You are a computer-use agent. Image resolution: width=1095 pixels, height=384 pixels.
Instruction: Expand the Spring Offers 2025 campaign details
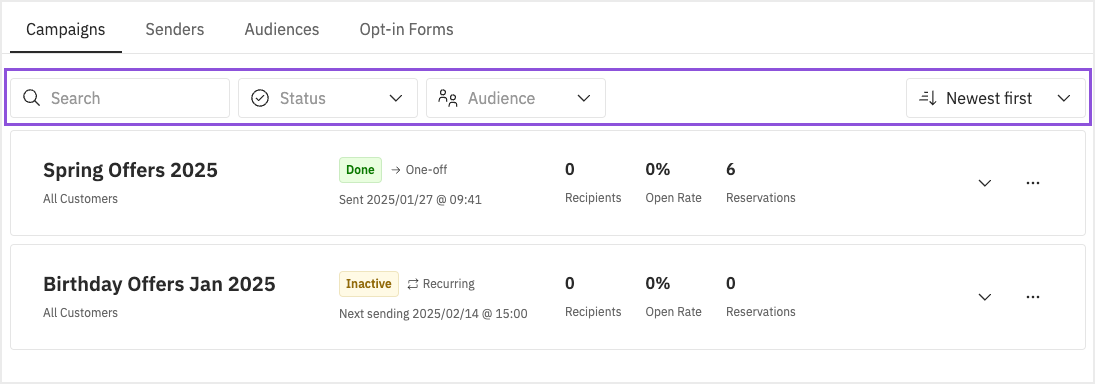(x=985, y=183)
